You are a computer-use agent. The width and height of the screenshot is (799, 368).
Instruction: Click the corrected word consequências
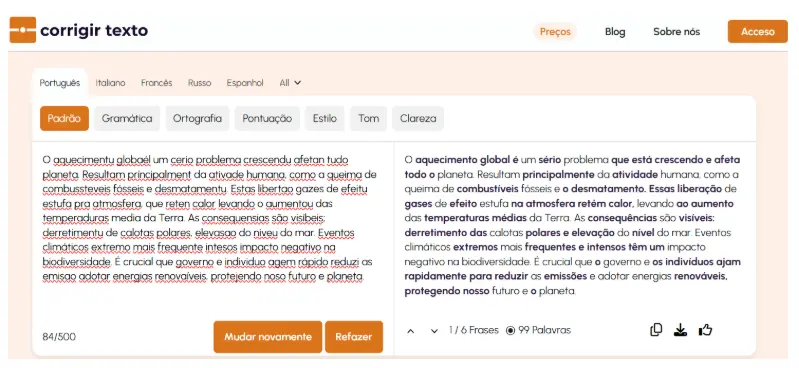click(622, 218)
